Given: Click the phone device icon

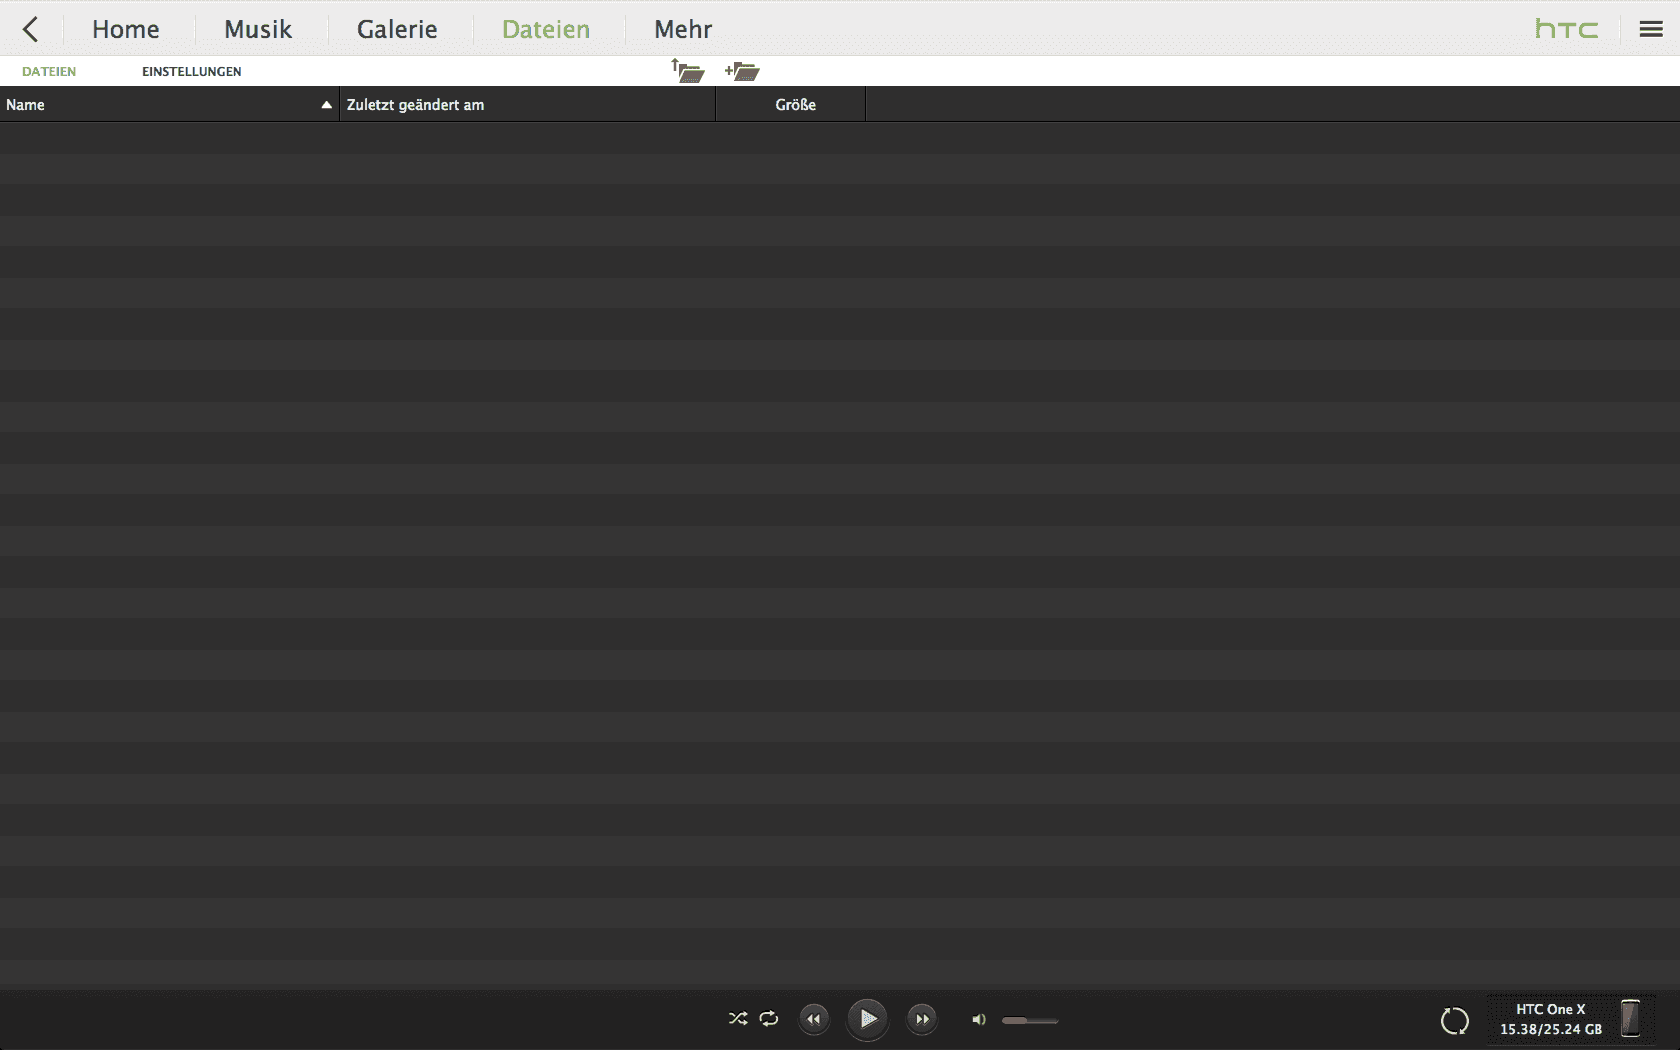Looking at the screenshot, I should click(1631, 1018).
